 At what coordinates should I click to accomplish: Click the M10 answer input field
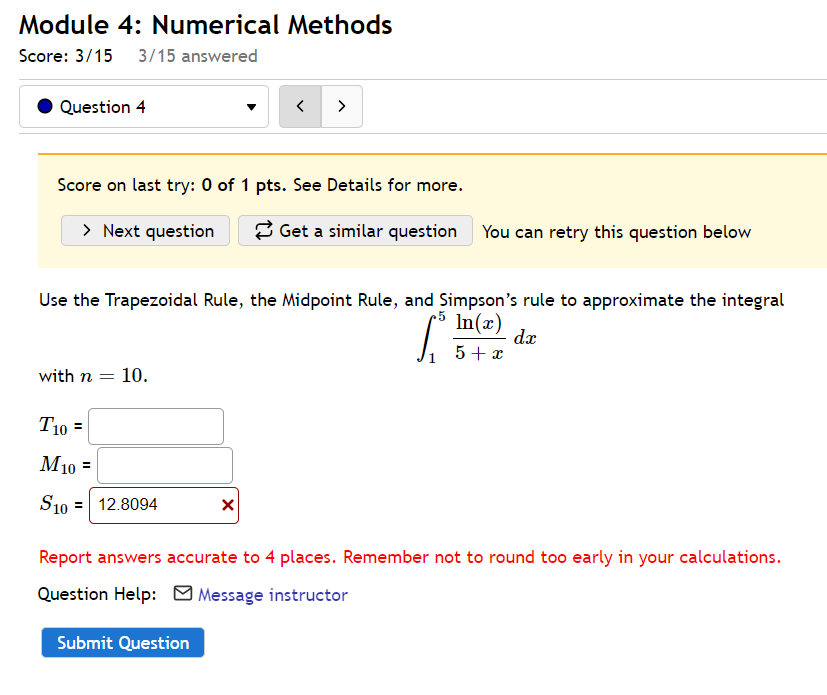click(x=164, y=465)
